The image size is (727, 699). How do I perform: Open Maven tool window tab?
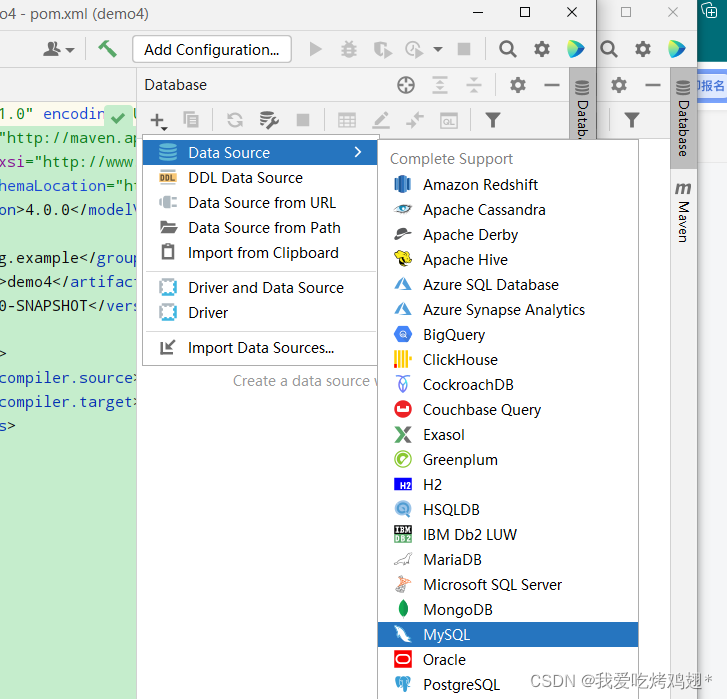coord(683,212)
